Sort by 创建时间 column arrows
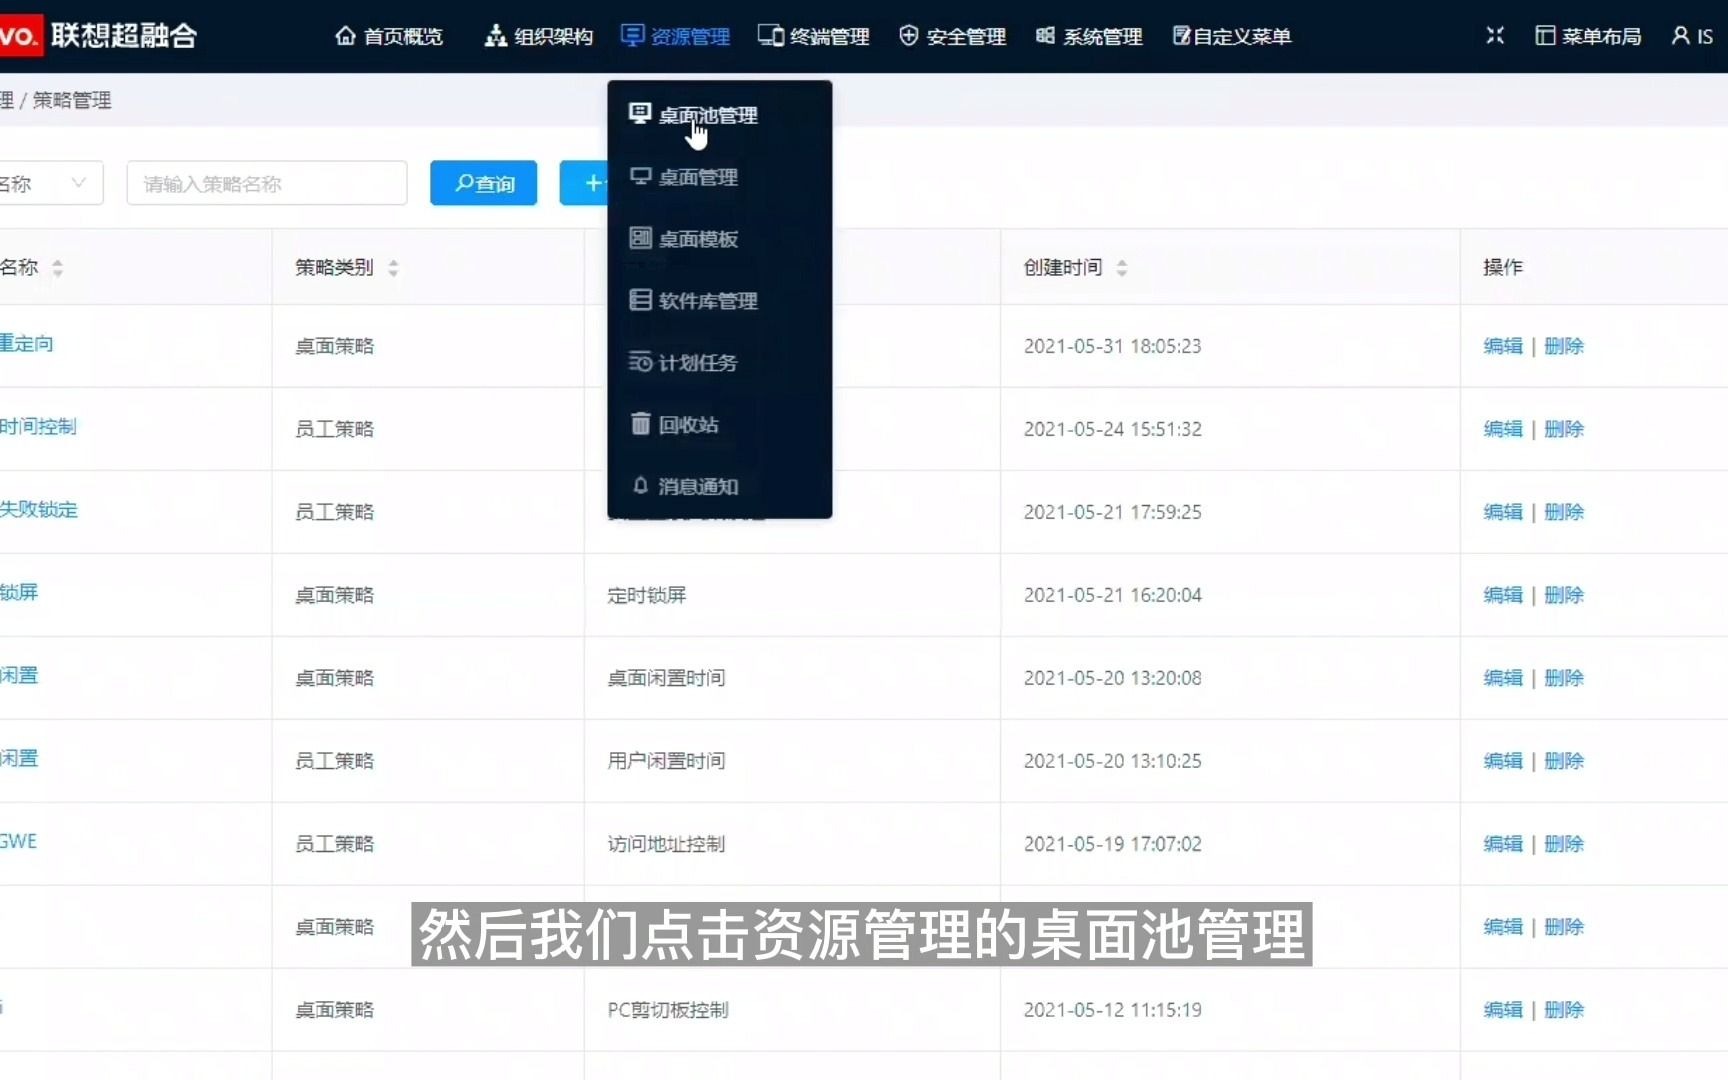The width and height of the screenshot is (1728, 1080). click(1122, 268)
